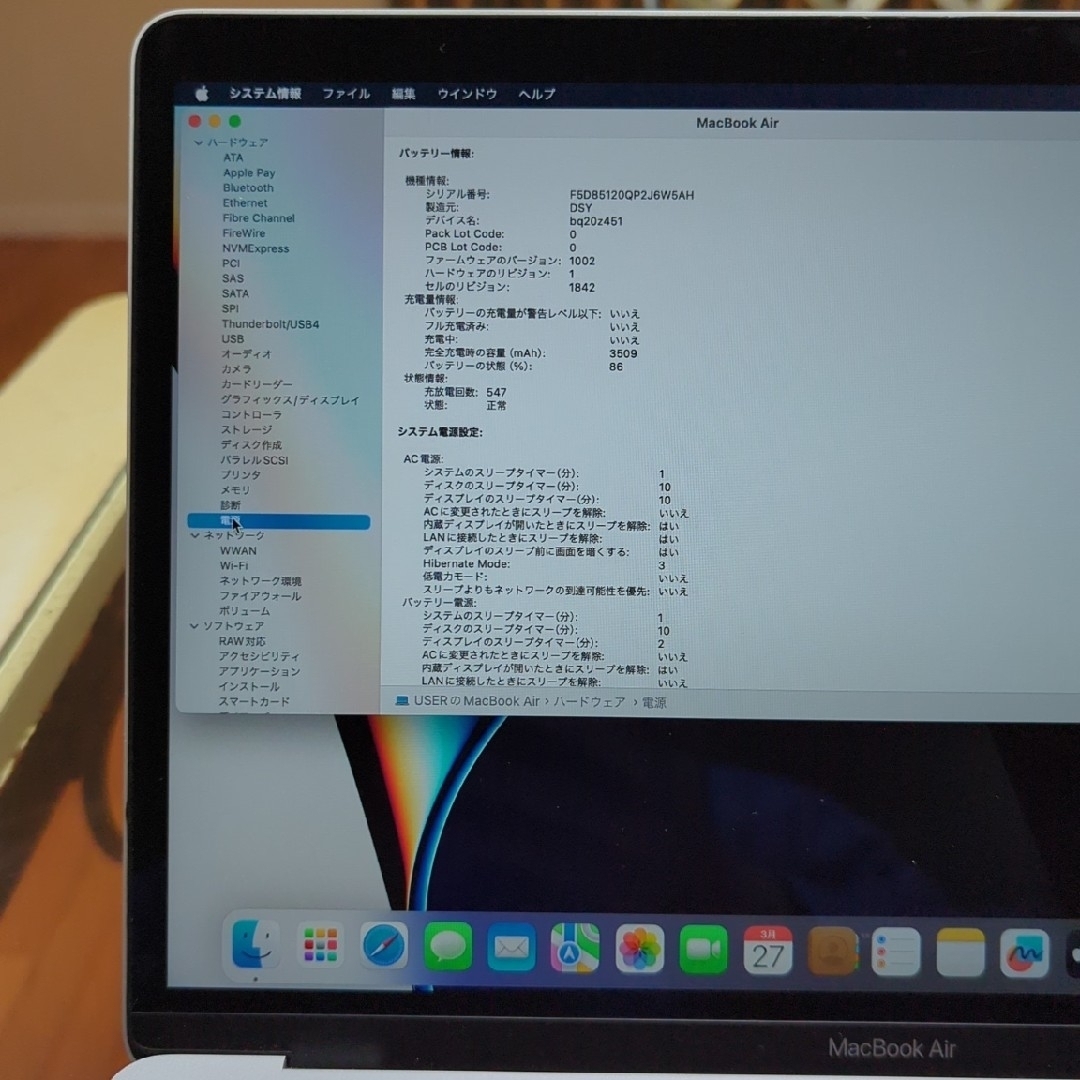1080x1080 pixels.
Task: Click ハードウェア in the path bar
Action: click(x=590, y=702)
